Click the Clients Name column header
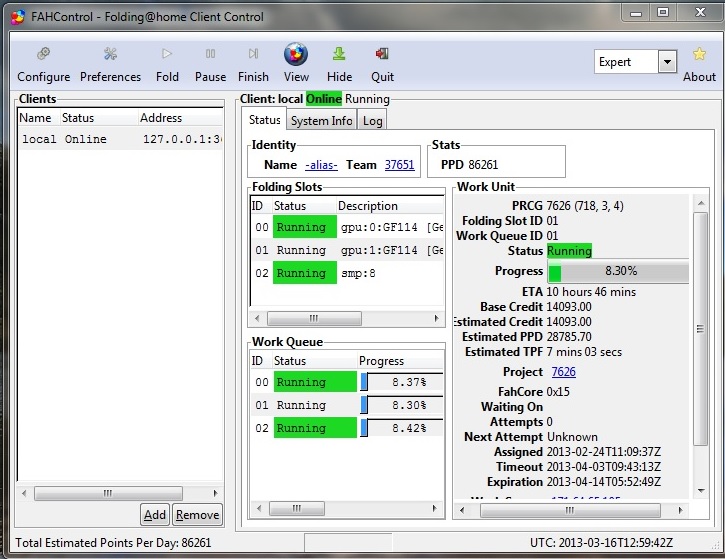 click(x=39, y=117)
